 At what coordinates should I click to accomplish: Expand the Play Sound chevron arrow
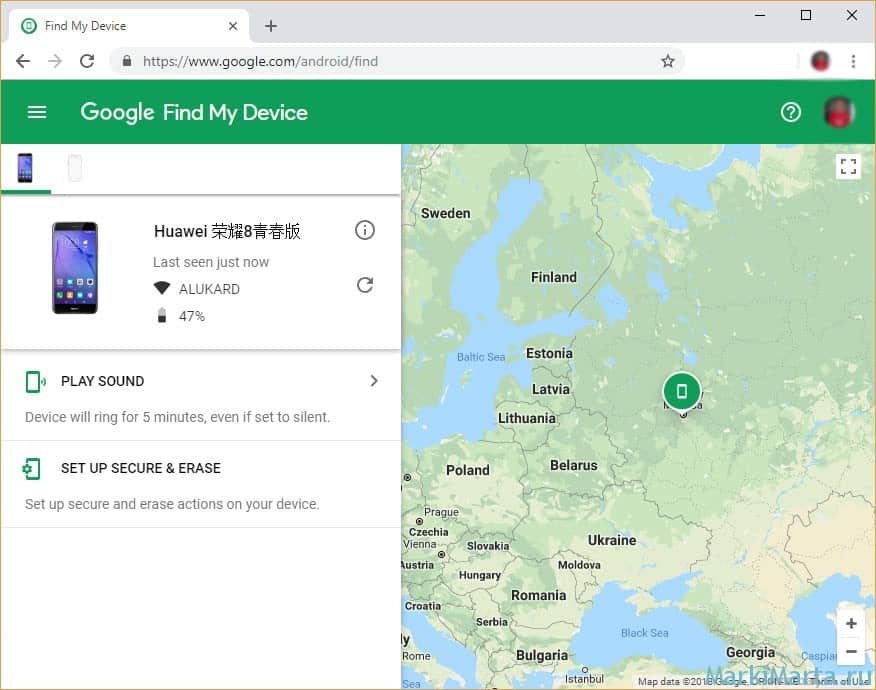point(374,381)
